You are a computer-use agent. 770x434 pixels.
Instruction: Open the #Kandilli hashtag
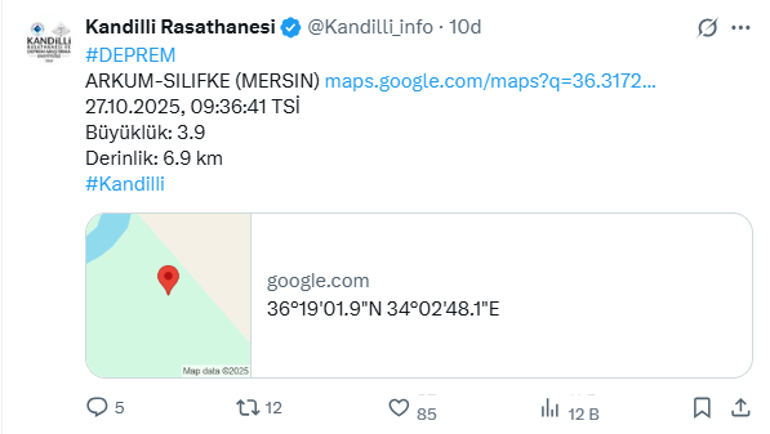tap(125, 183)
